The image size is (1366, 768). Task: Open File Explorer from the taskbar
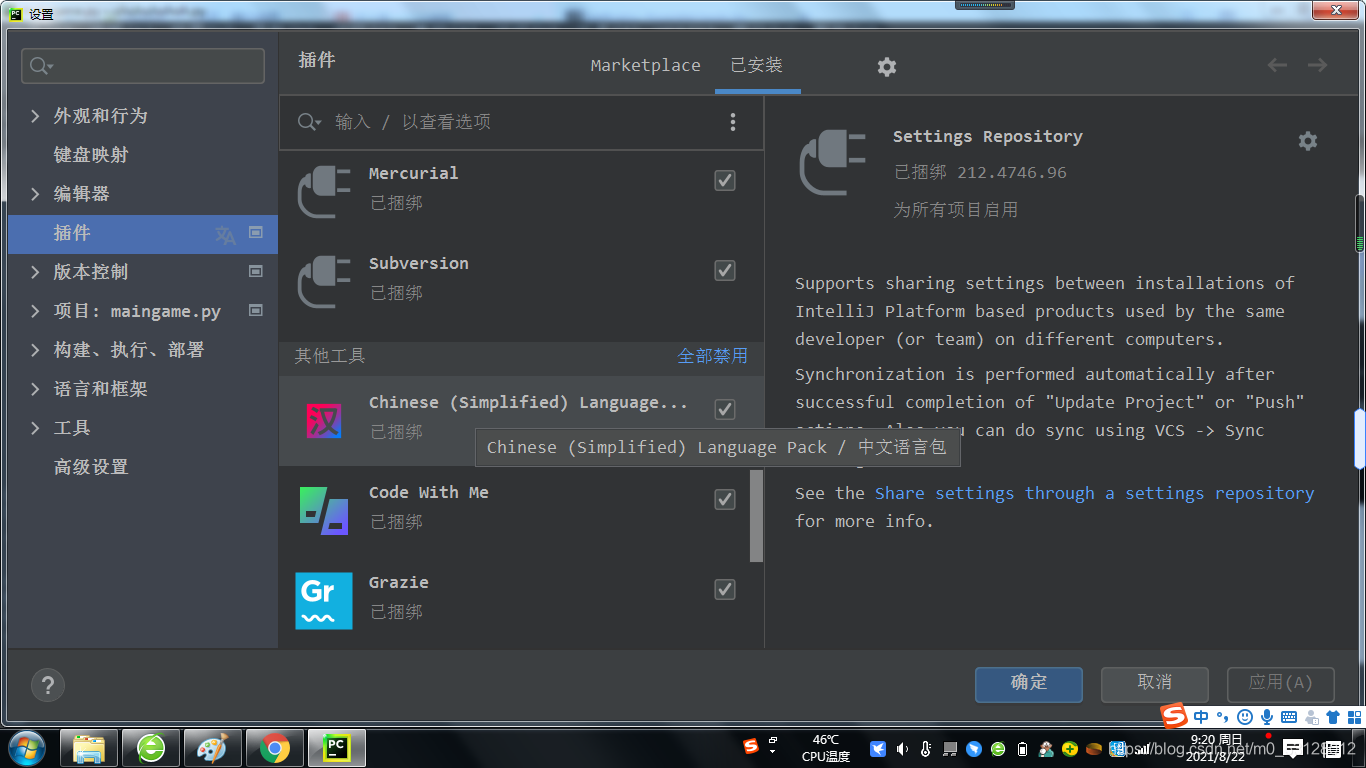point(89,748)
